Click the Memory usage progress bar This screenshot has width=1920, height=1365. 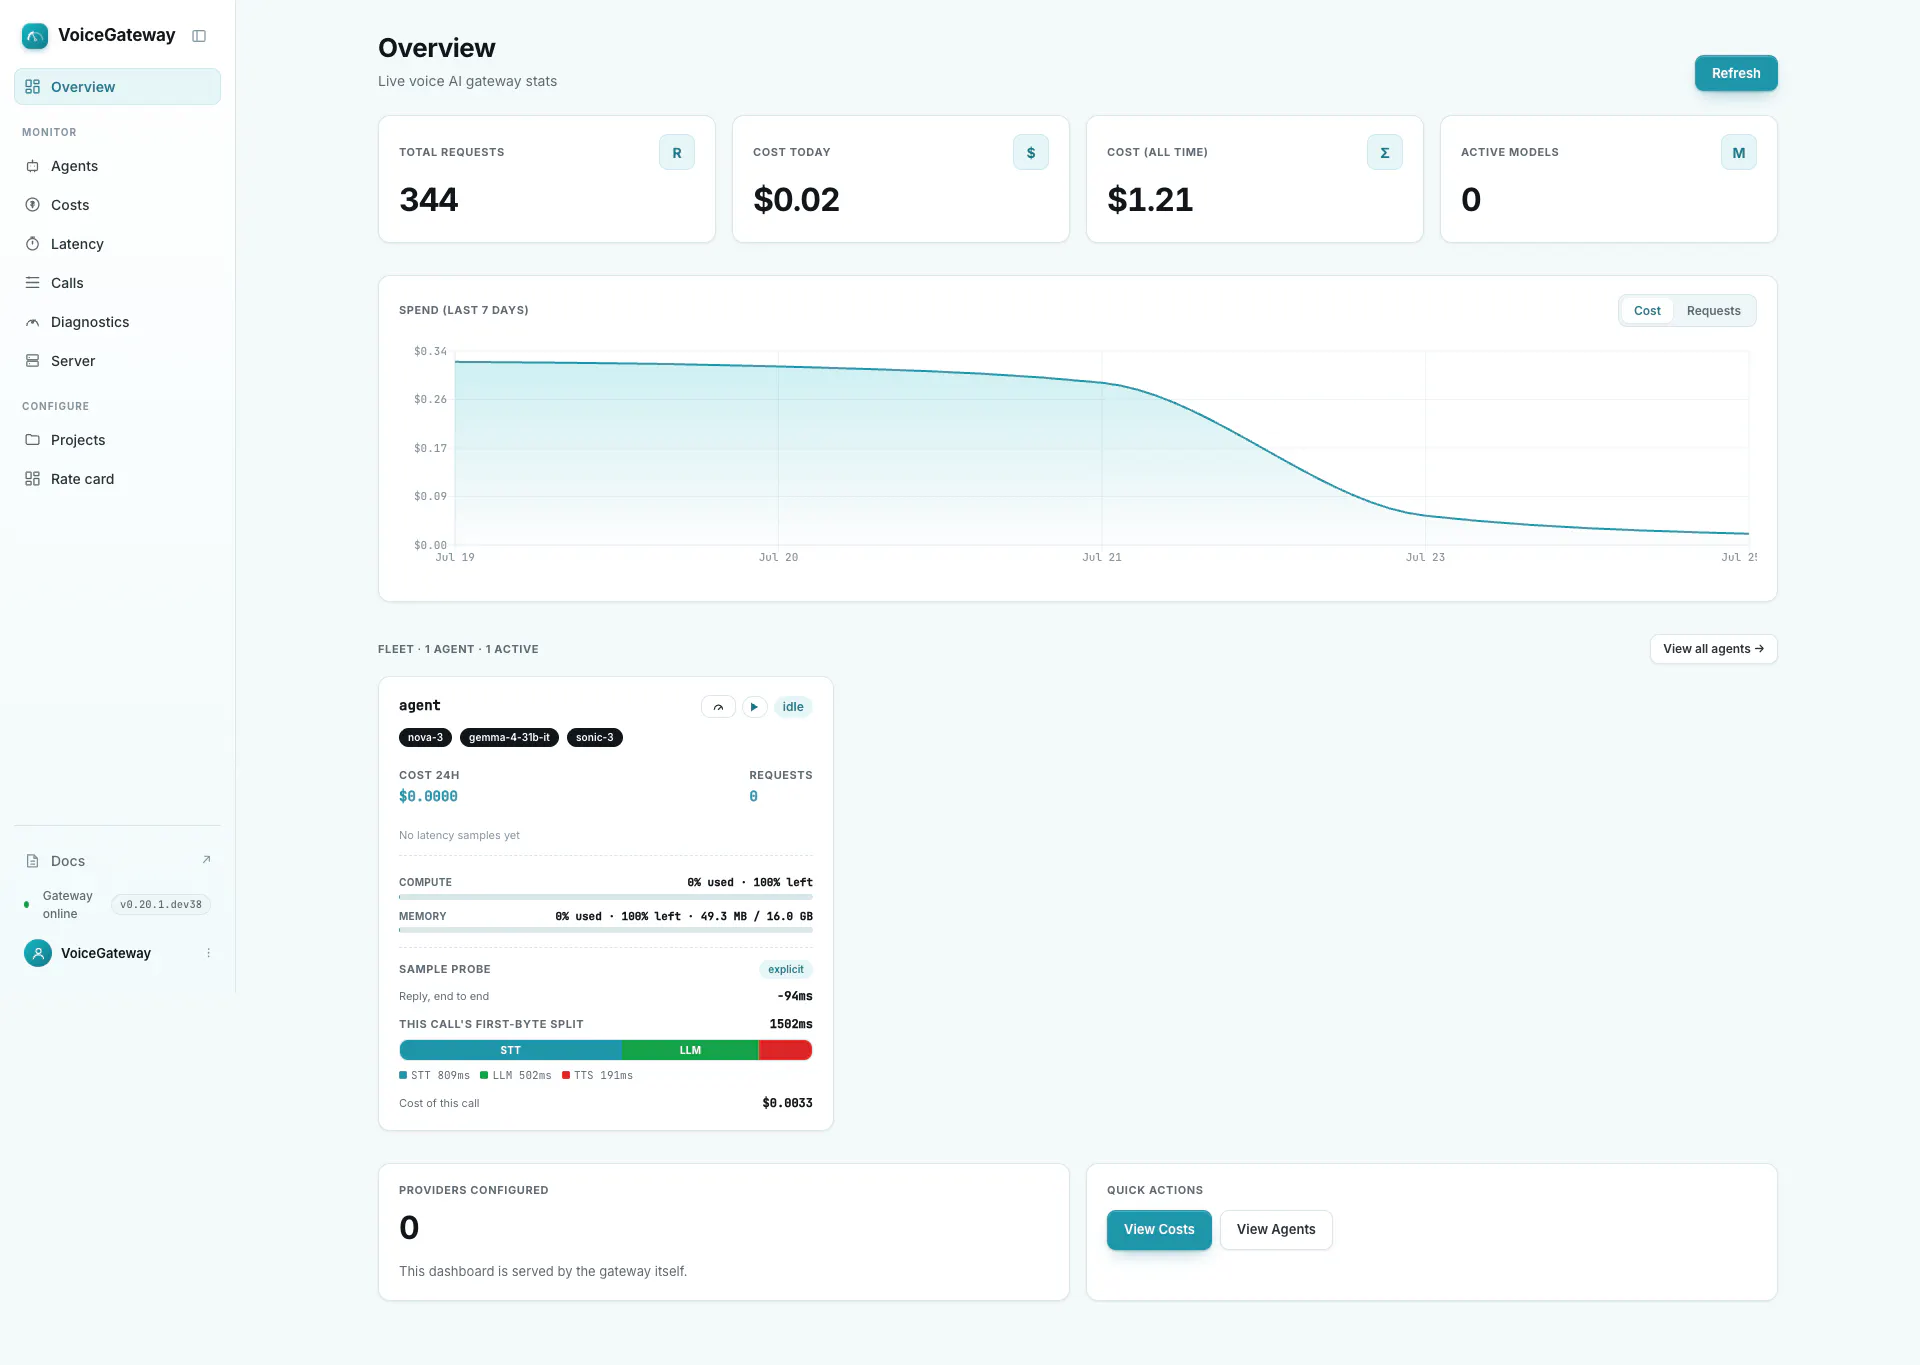pyautogui.click(x=606, y=931)
